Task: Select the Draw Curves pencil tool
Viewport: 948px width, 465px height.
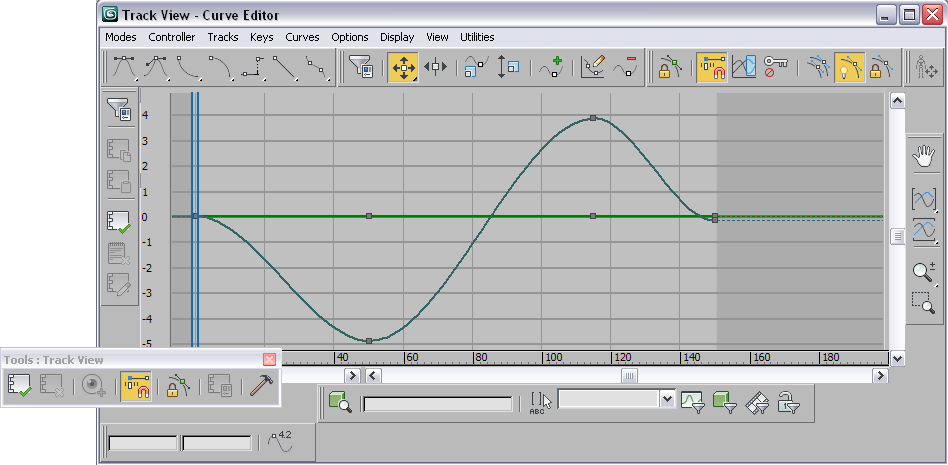Action: pyautogui.click(x=593, y=67)
